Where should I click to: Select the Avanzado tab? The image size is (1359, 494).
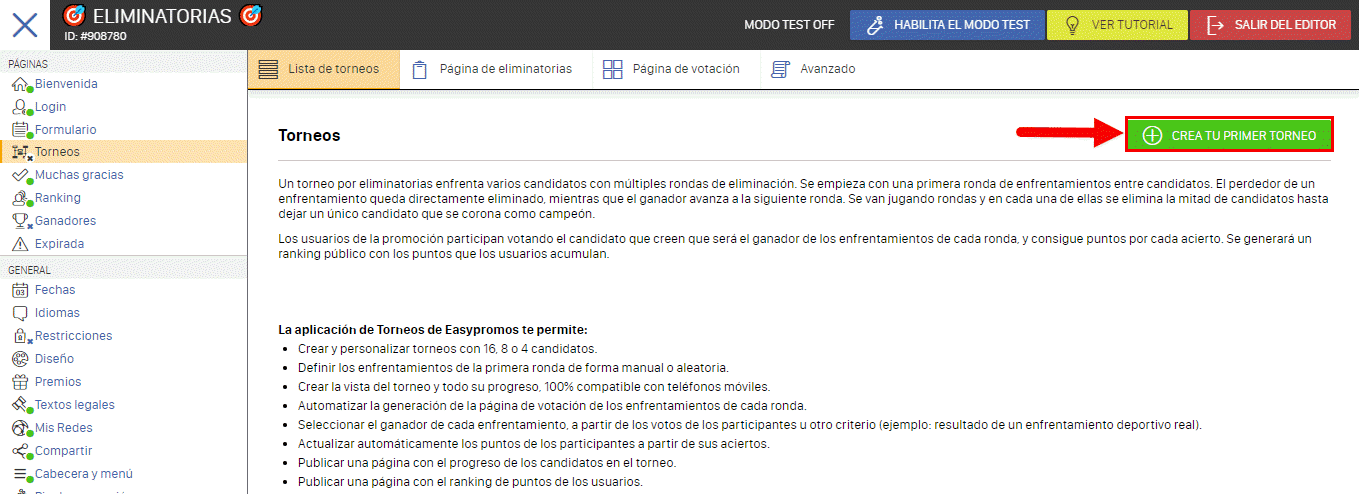[814, 69]
